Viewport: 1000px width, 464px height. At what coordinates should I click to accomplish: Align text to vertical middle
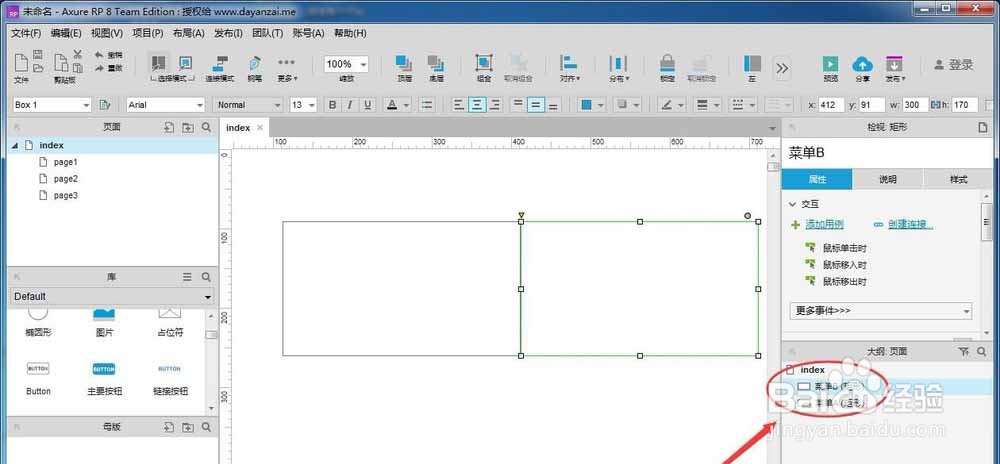click(536, 105)
